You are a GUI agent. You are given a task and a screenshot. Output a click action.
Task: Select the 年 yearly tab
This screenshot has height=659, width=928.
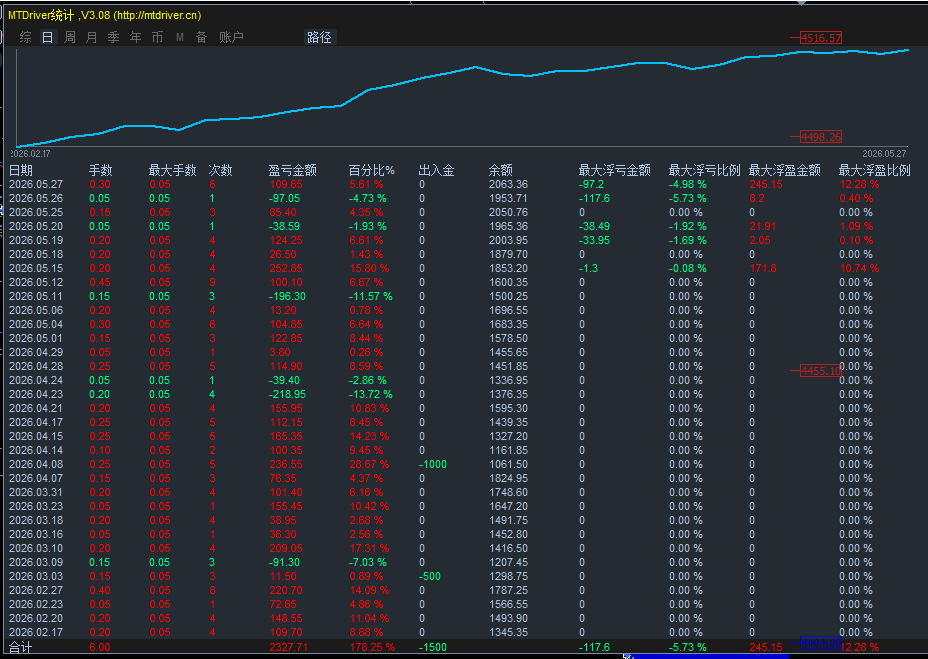pyautogui.click(x=136, y=37)
